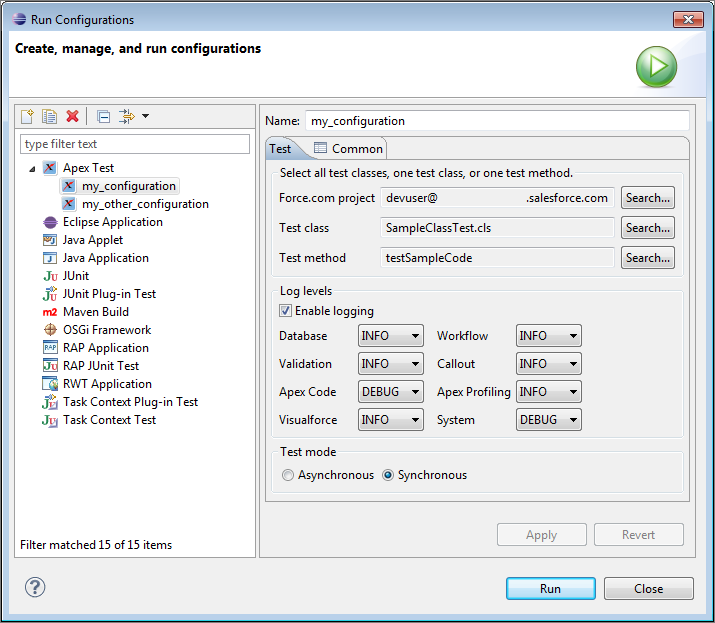715x623 pixels.
Task: Click Search next to Test method
Action: click(x=648, y=258)
